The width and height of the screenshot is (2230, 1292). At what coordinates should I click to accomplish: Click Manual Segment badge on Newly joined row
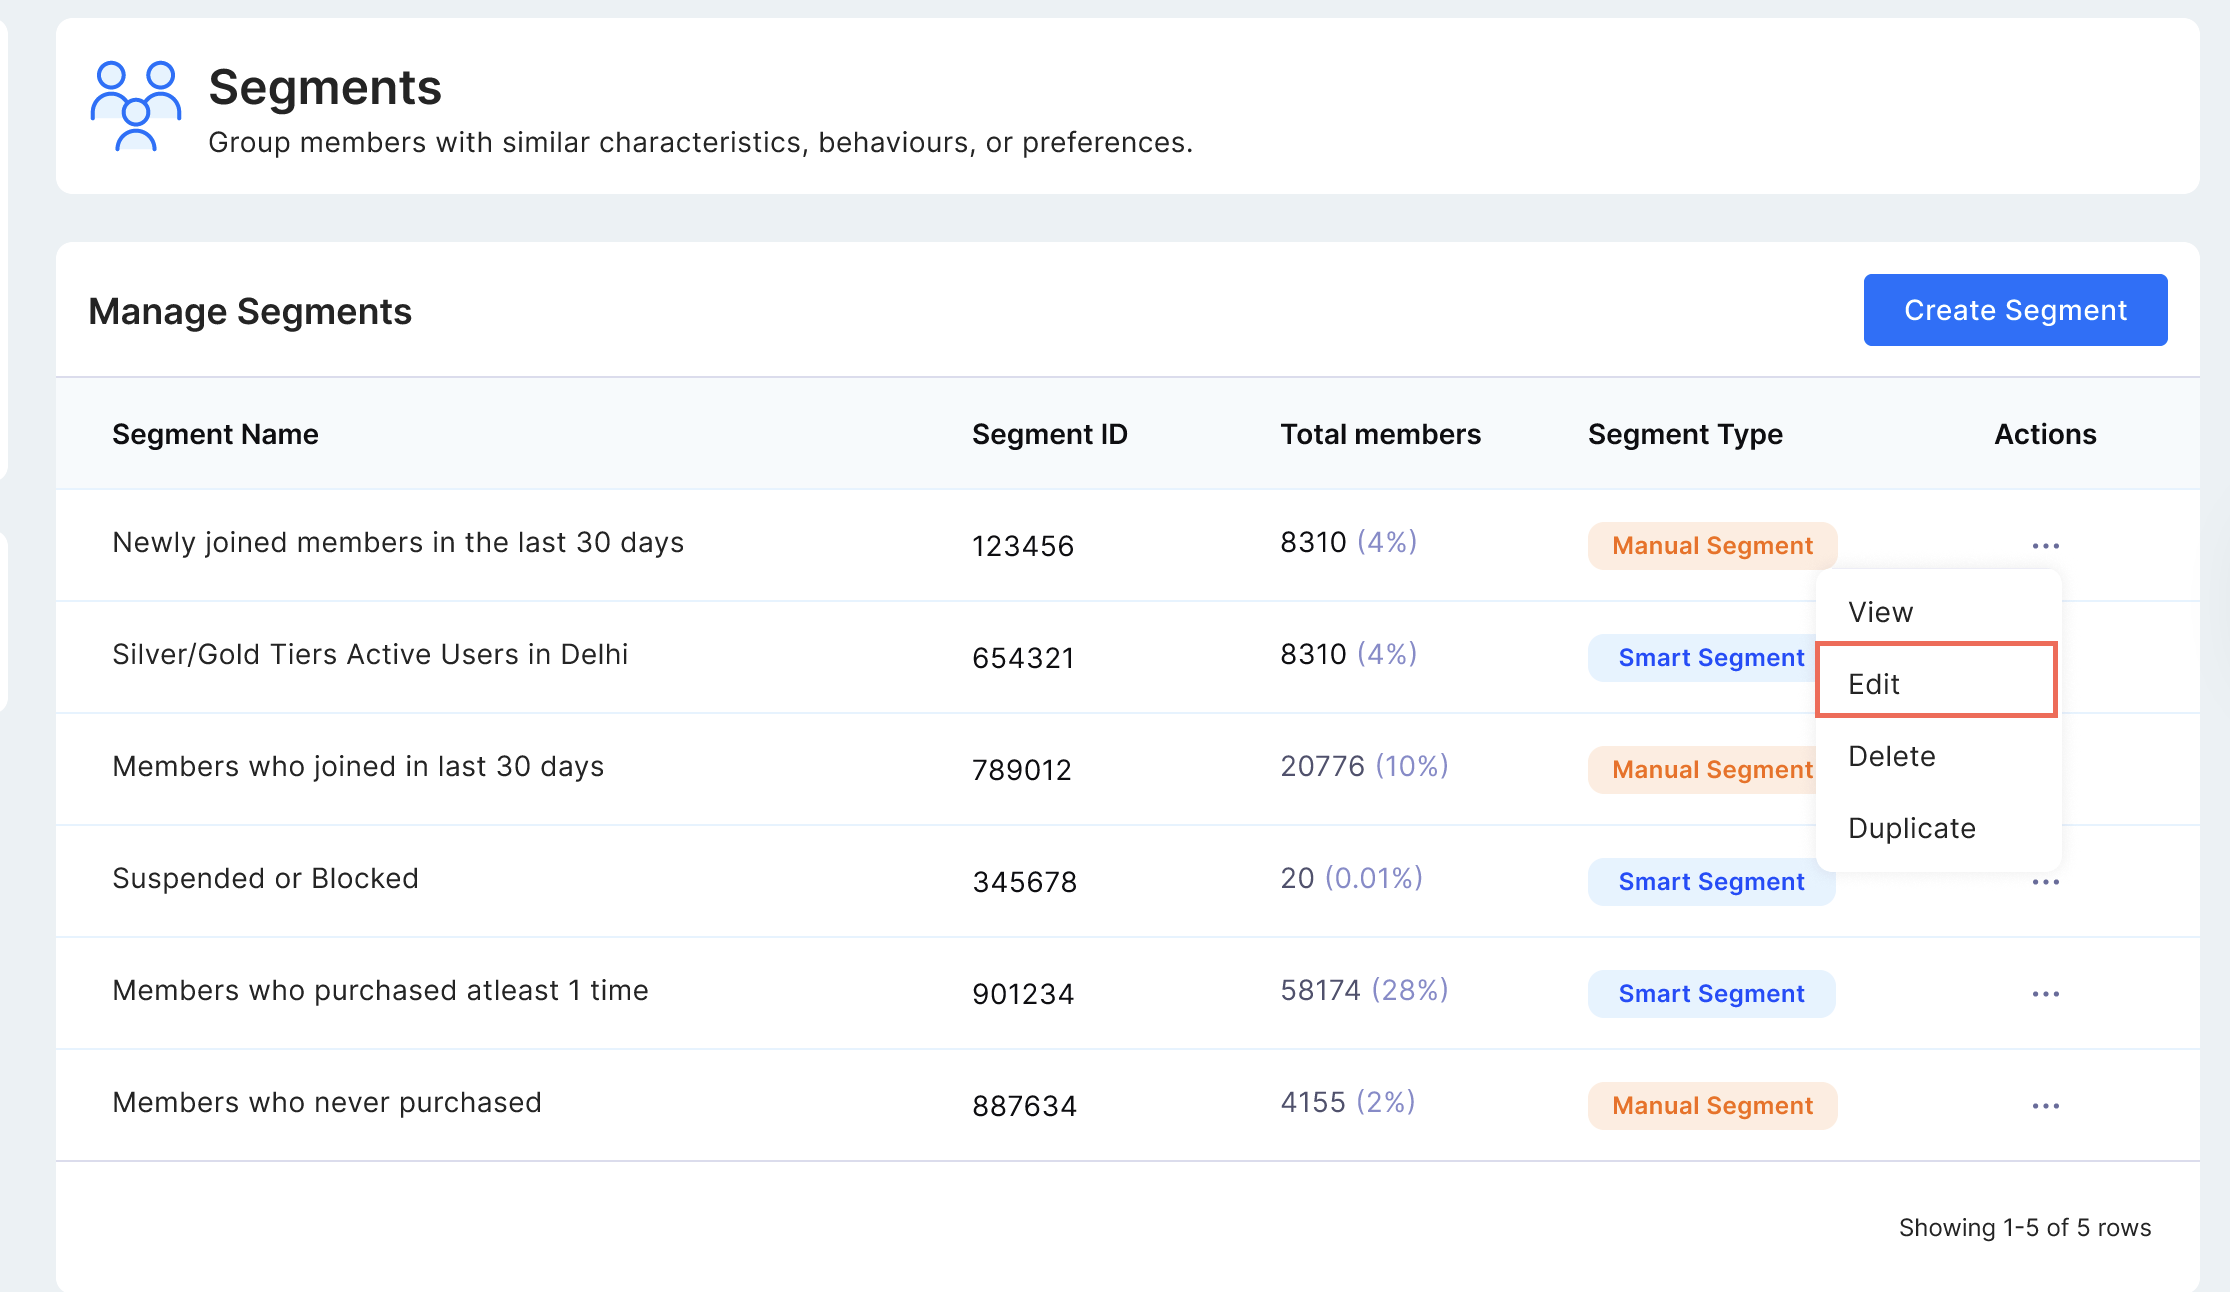click(1711, 546)
